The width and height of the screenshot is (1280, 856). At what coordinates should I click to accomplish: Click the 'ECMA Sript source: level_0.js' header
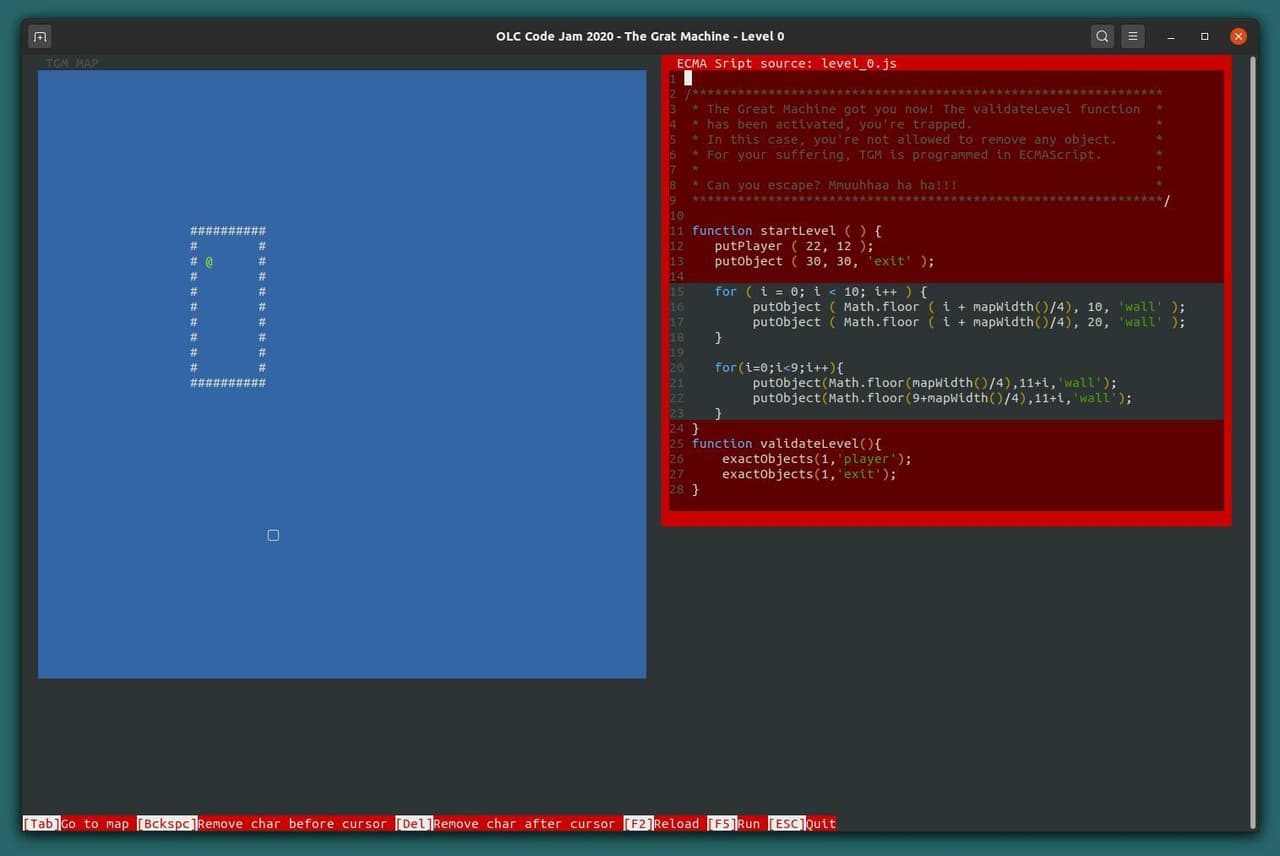coord(787,63)
